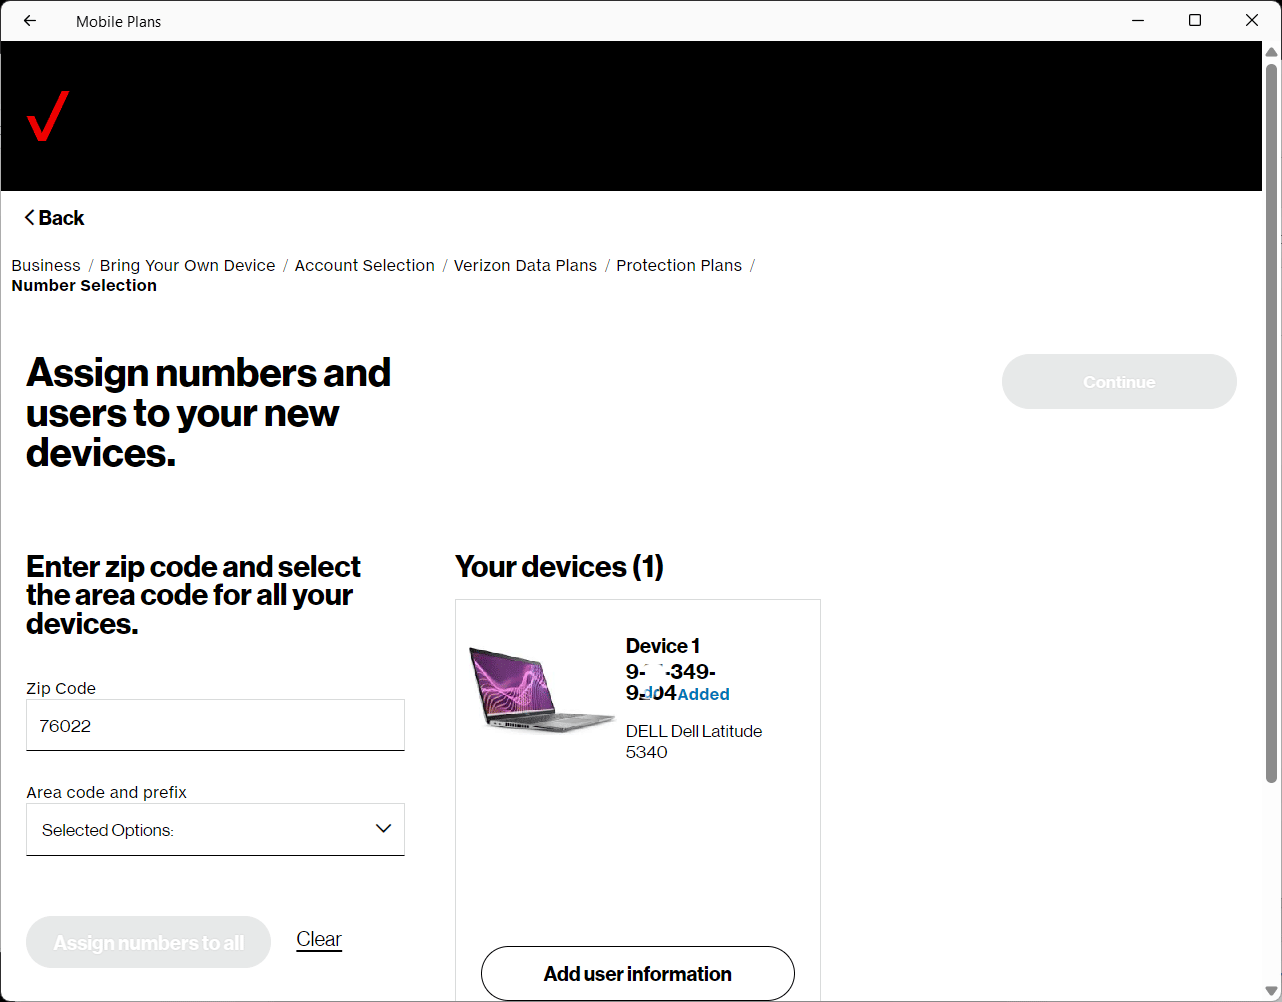This screenshot has width=1282, height=1002.
Task: Click the window back arrow icon
Action: tap(30, 21)
